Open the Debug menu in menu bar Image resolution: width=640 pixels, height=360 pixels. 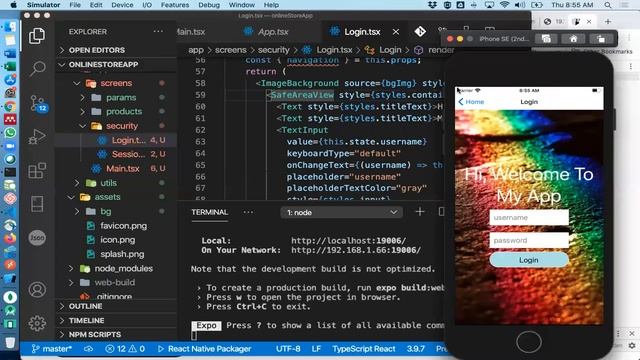tap(209, 5)
